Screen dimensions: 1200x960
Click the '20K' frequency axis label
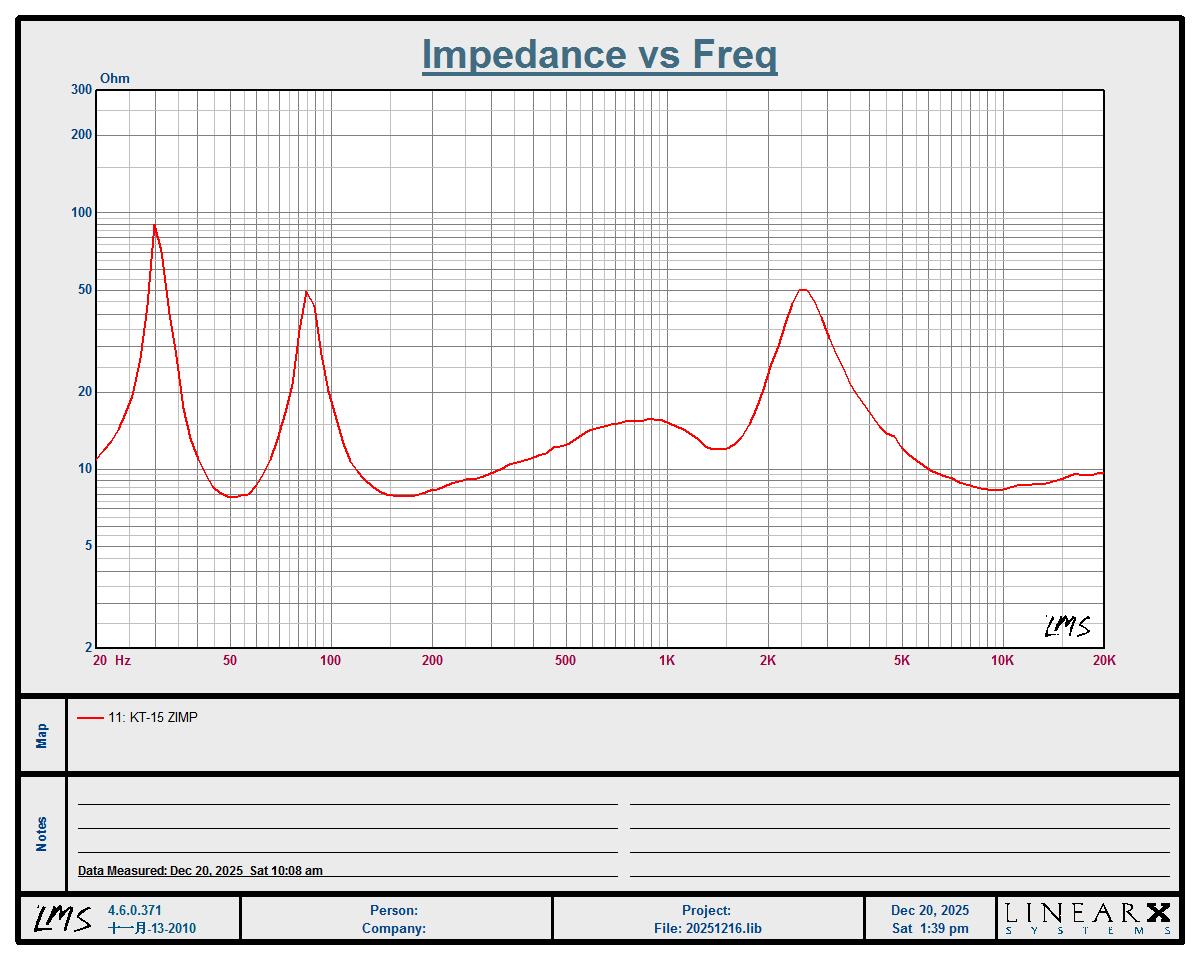pos(1104,660)
